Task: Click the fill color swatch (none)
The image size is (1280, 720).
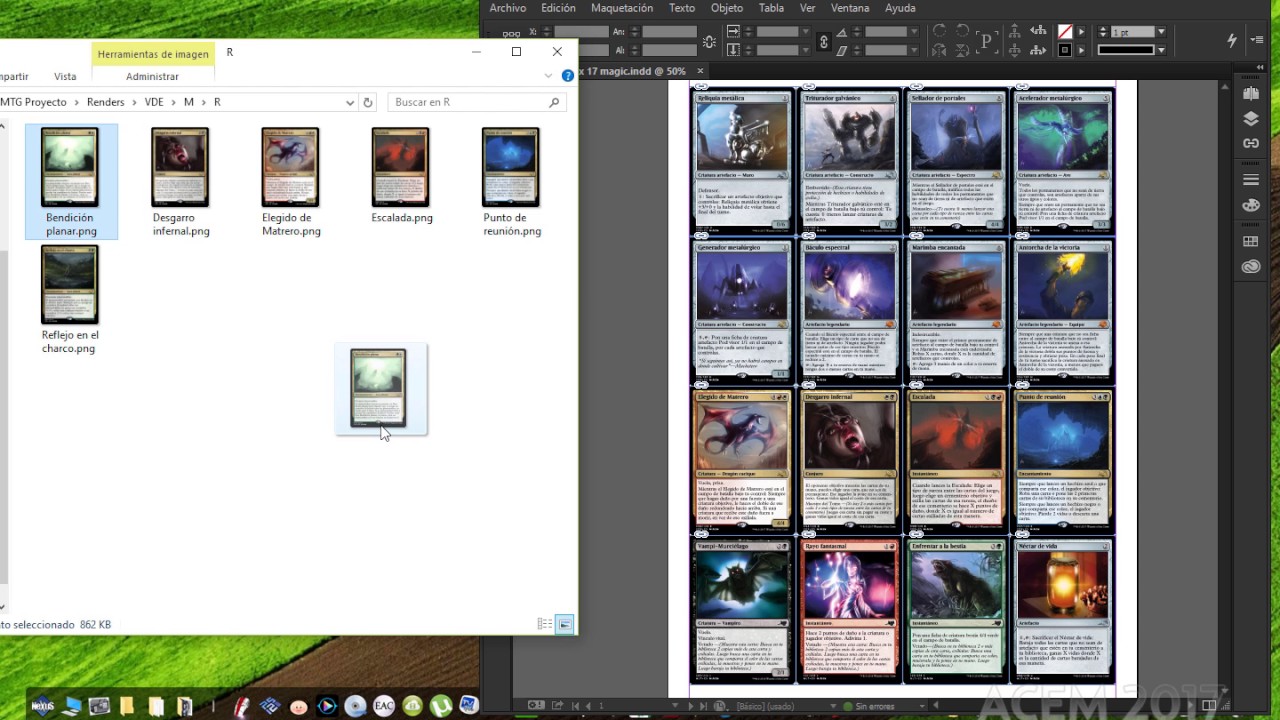Action: click(1065, 31)
